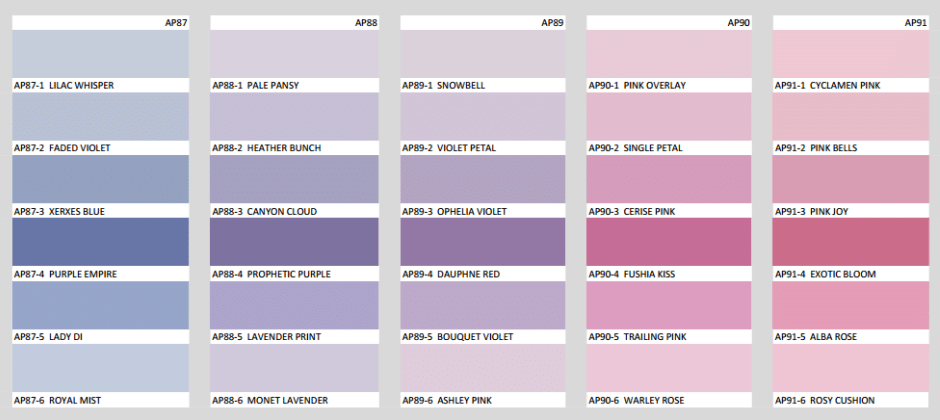
Task: Click the AP87 card header
Action: [x=175, y=22]
